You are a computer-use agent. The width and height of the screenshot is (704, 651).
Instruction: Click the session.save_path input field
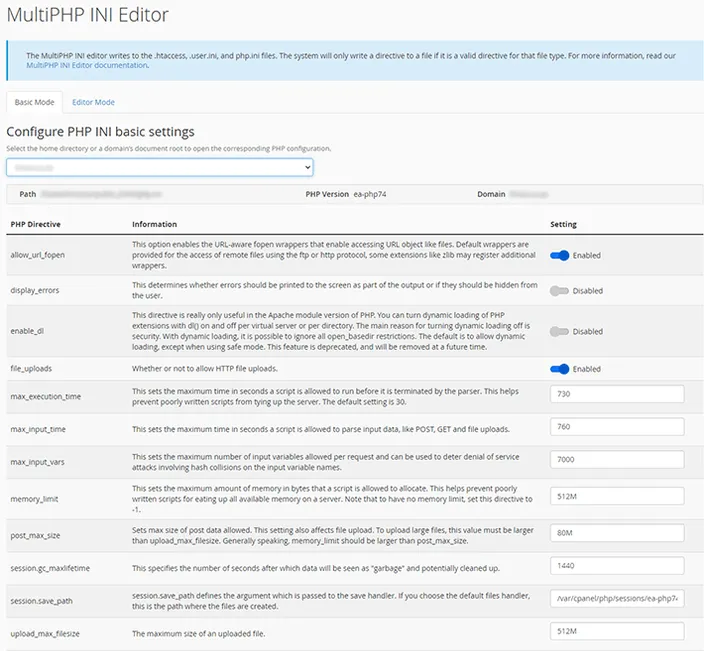click(x=617, y=598)
